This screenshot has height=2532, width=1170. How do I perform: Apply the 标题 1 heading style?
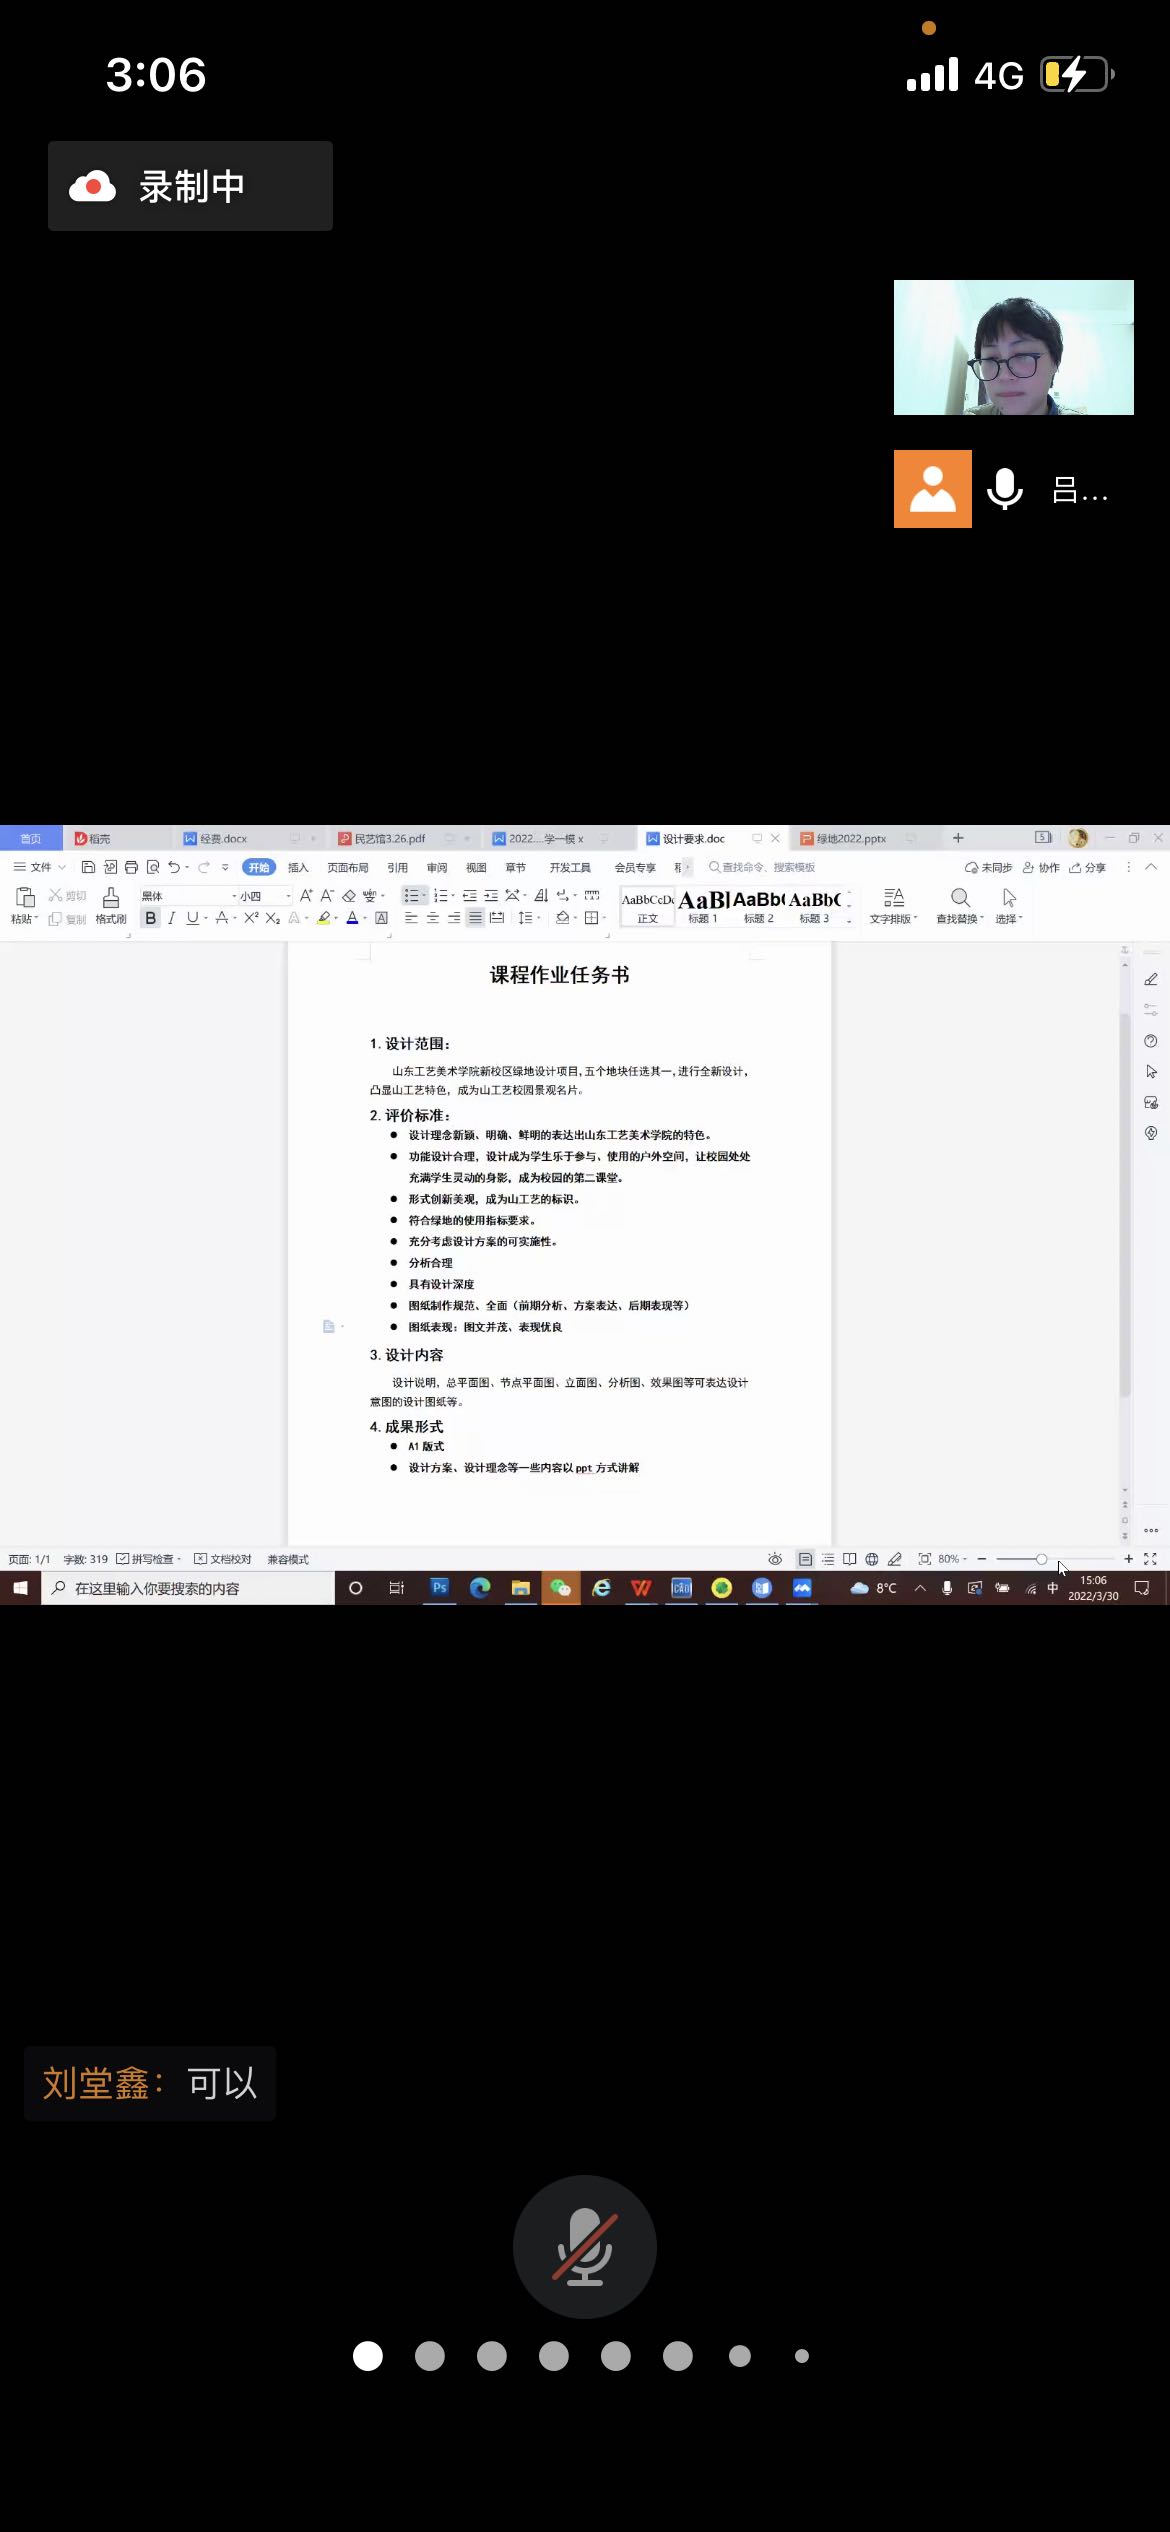point(703,905)
